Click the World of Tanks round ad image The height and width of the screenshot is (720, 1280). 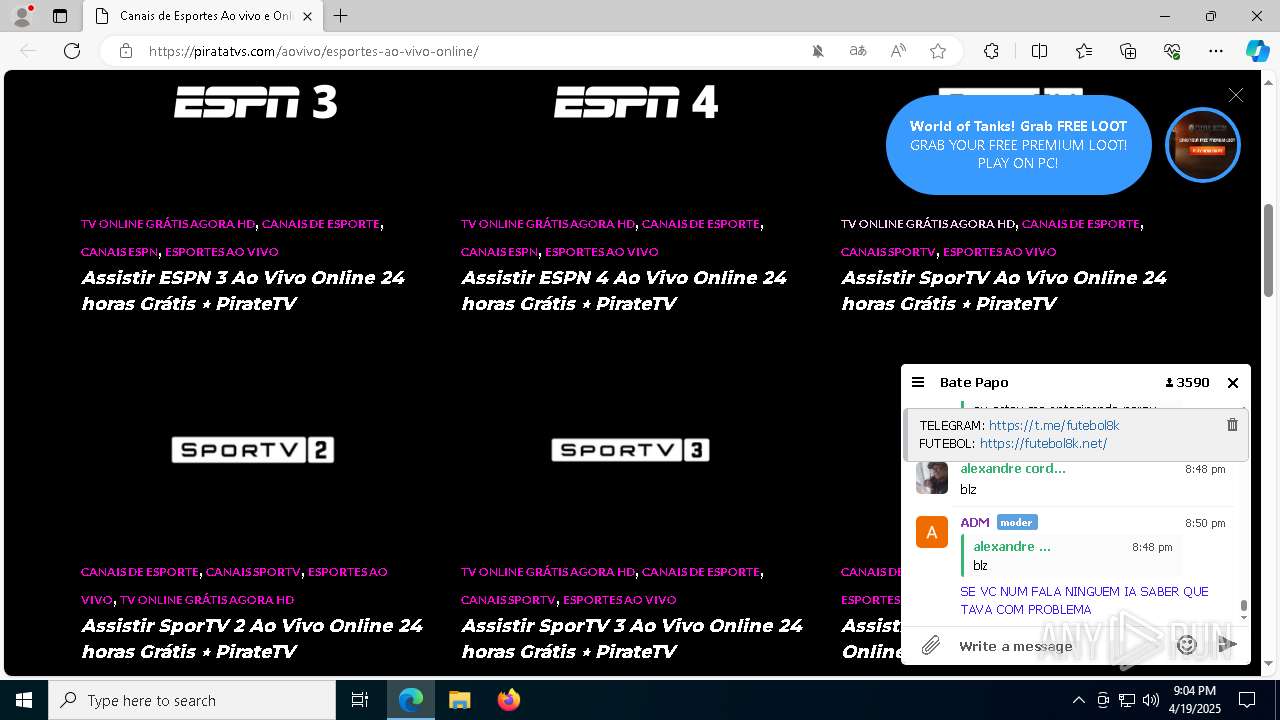click(x=1203, y=145)
